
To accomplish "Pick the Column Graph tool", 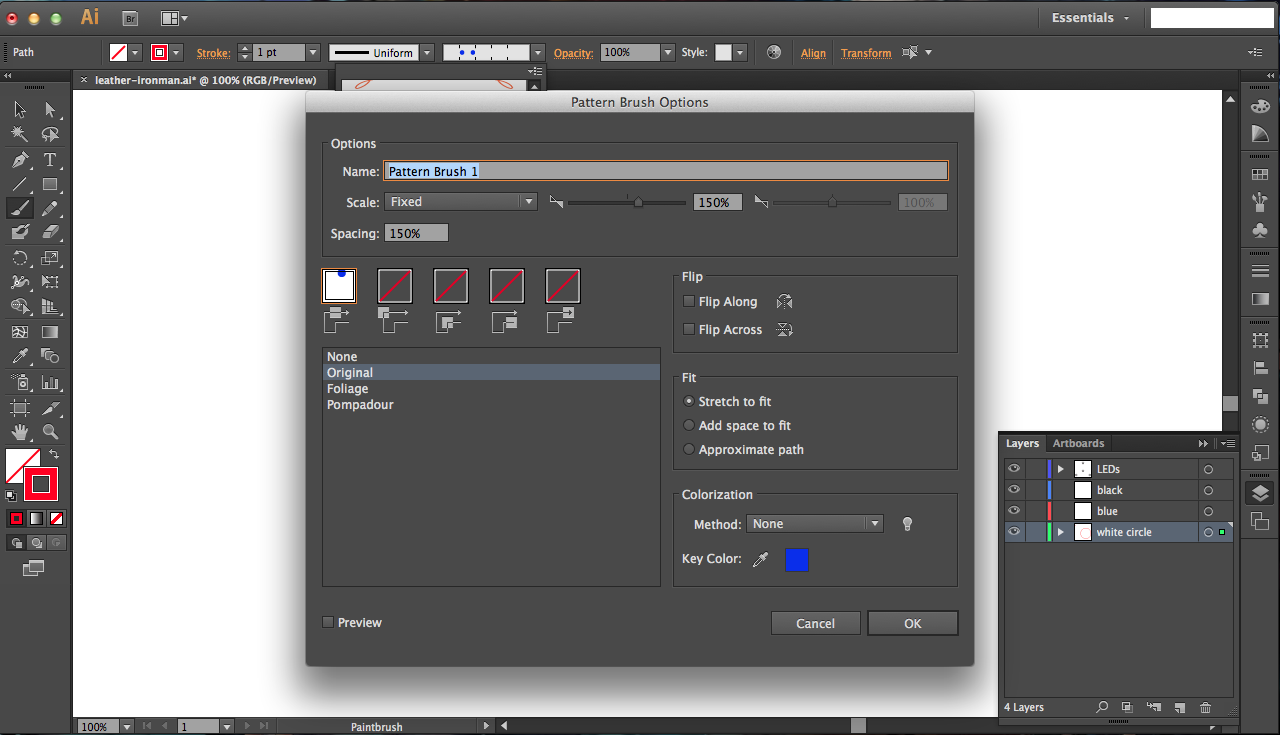I will [50, 382].
